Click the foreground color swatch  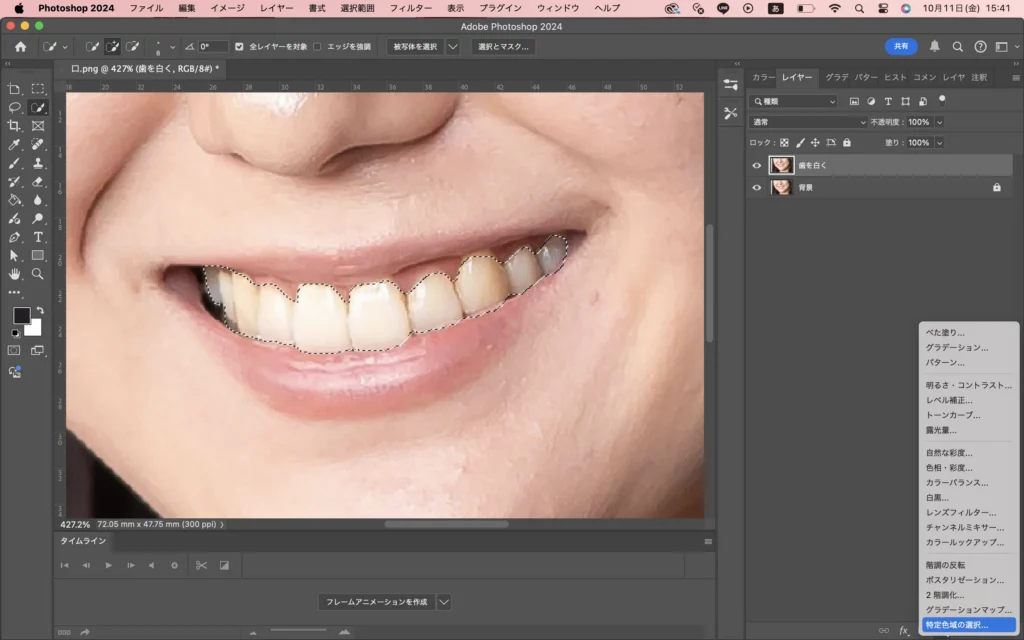point(21,315)
